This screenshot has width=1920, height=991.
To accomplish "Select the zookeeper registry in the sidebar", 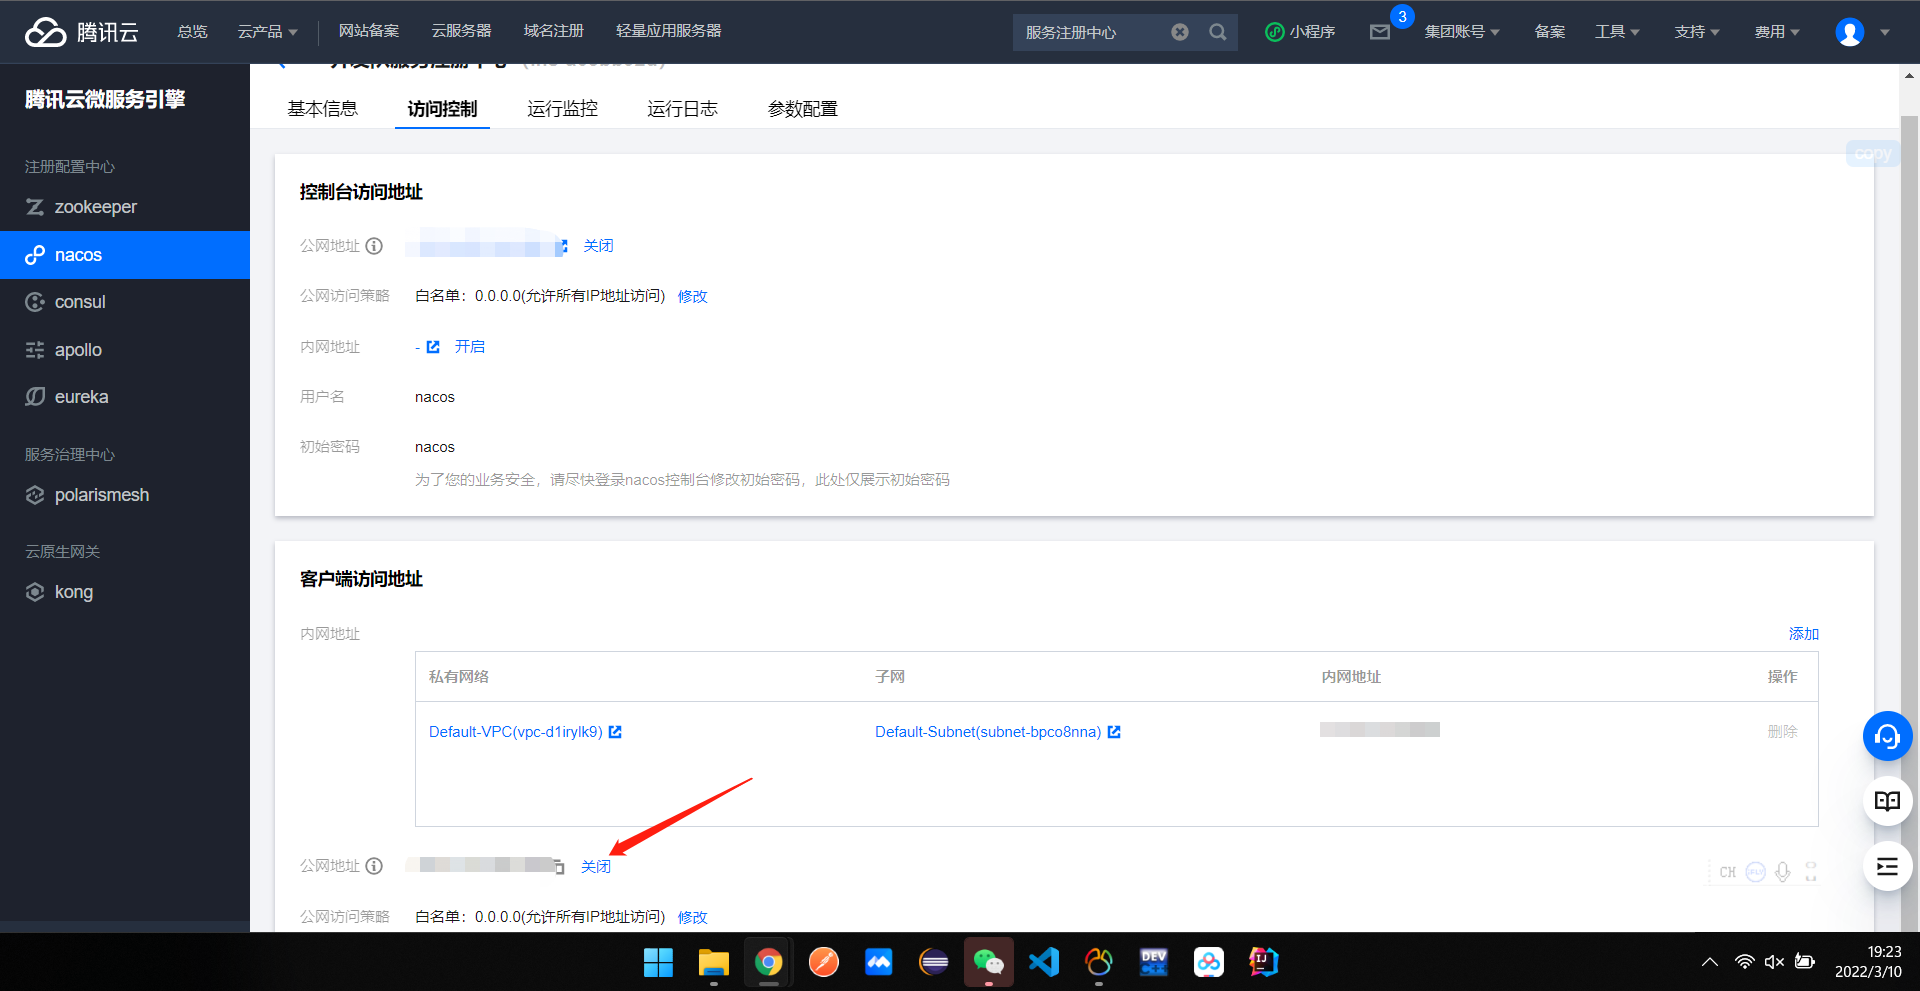I will (96, 207).
